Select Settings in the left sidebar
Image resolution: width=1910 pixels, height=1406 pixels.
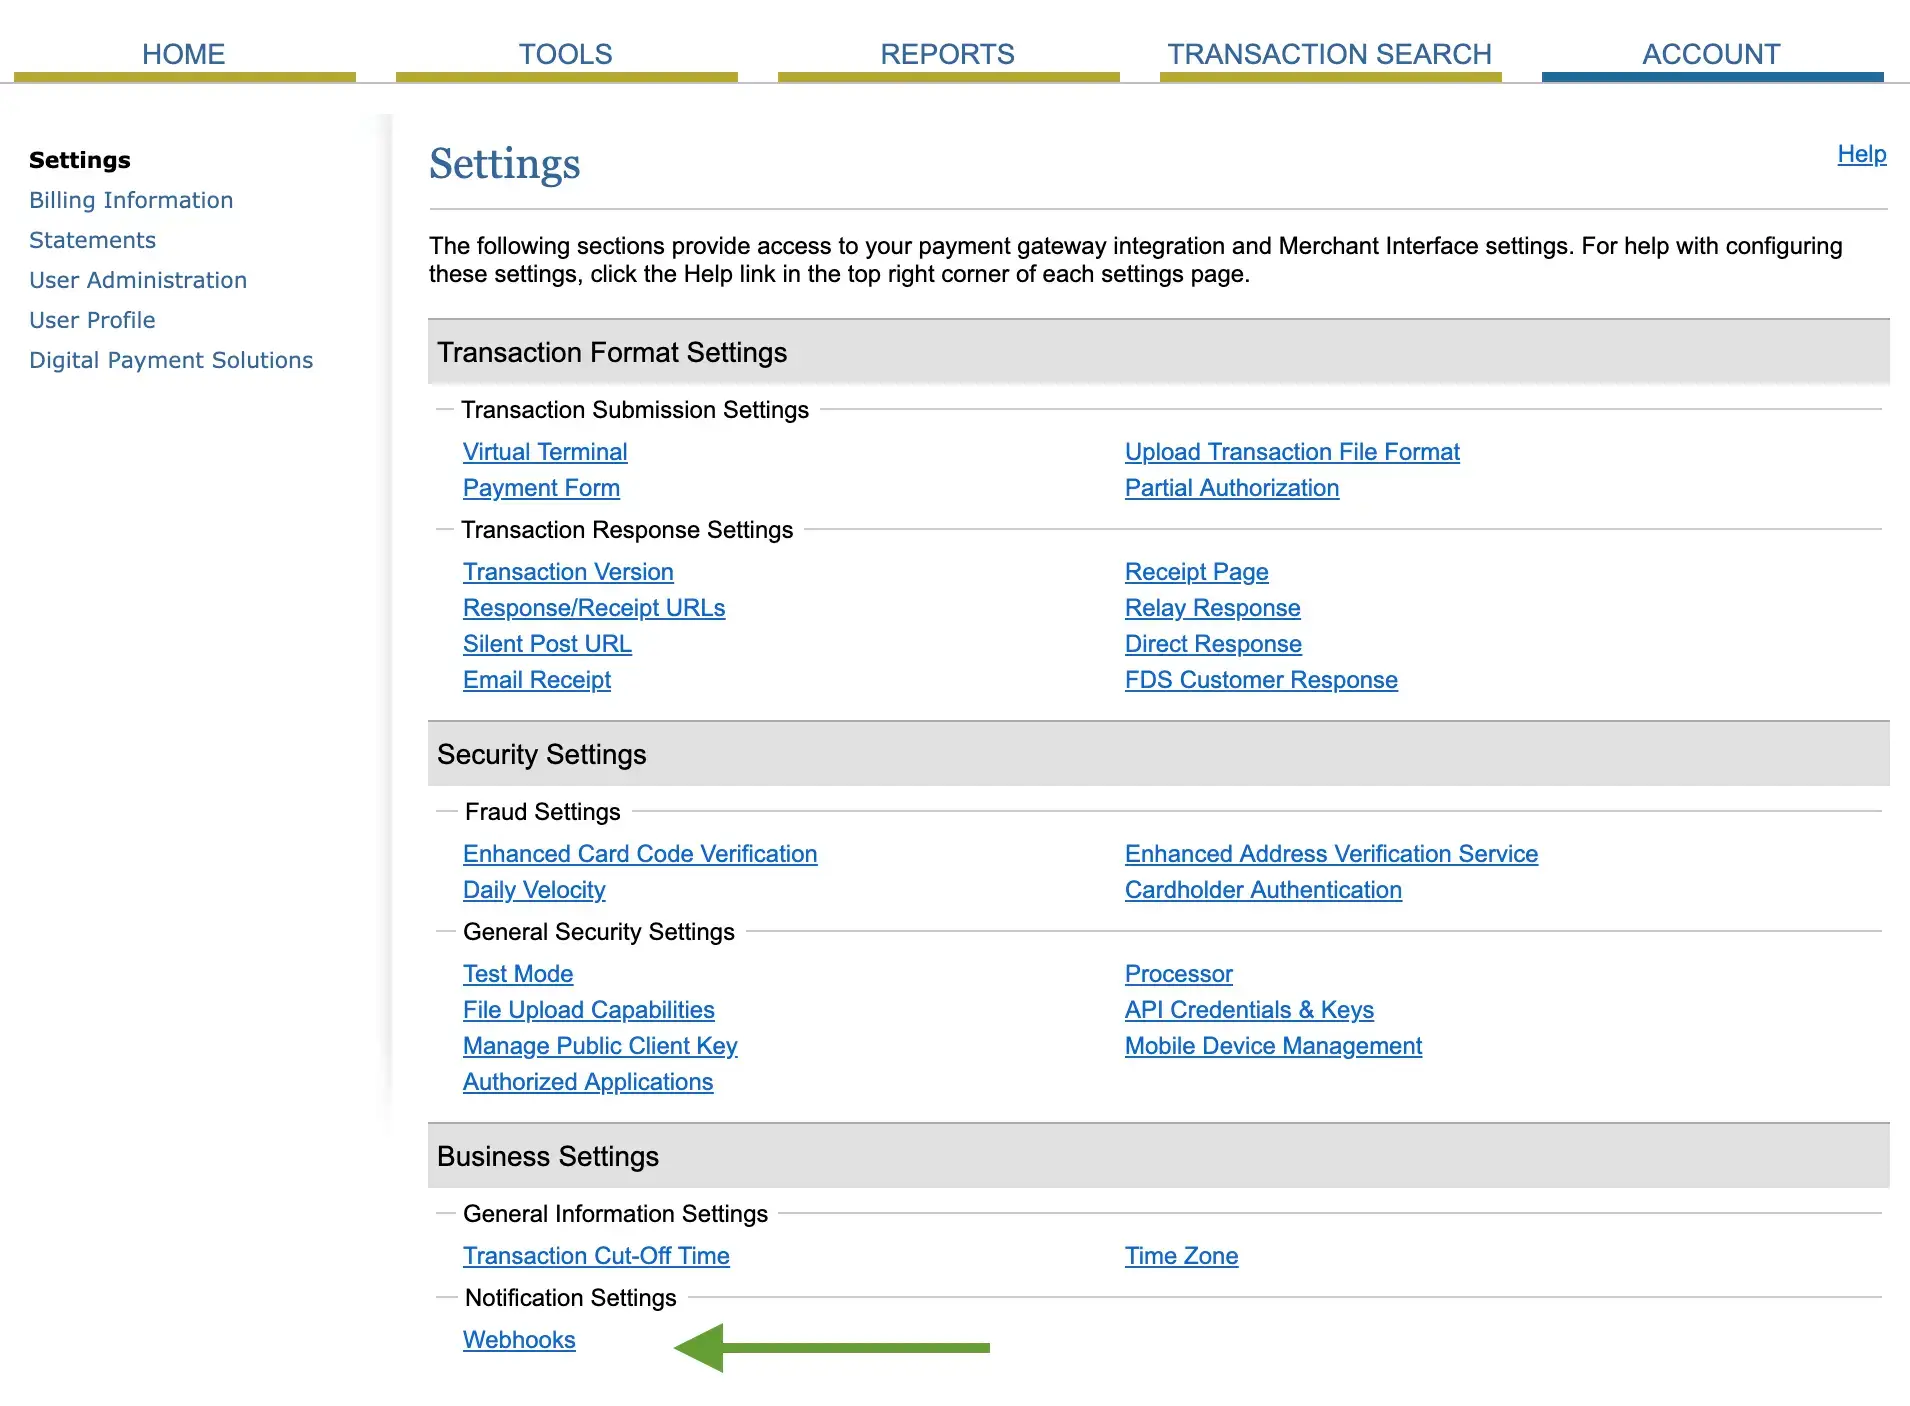pos(80,160)
